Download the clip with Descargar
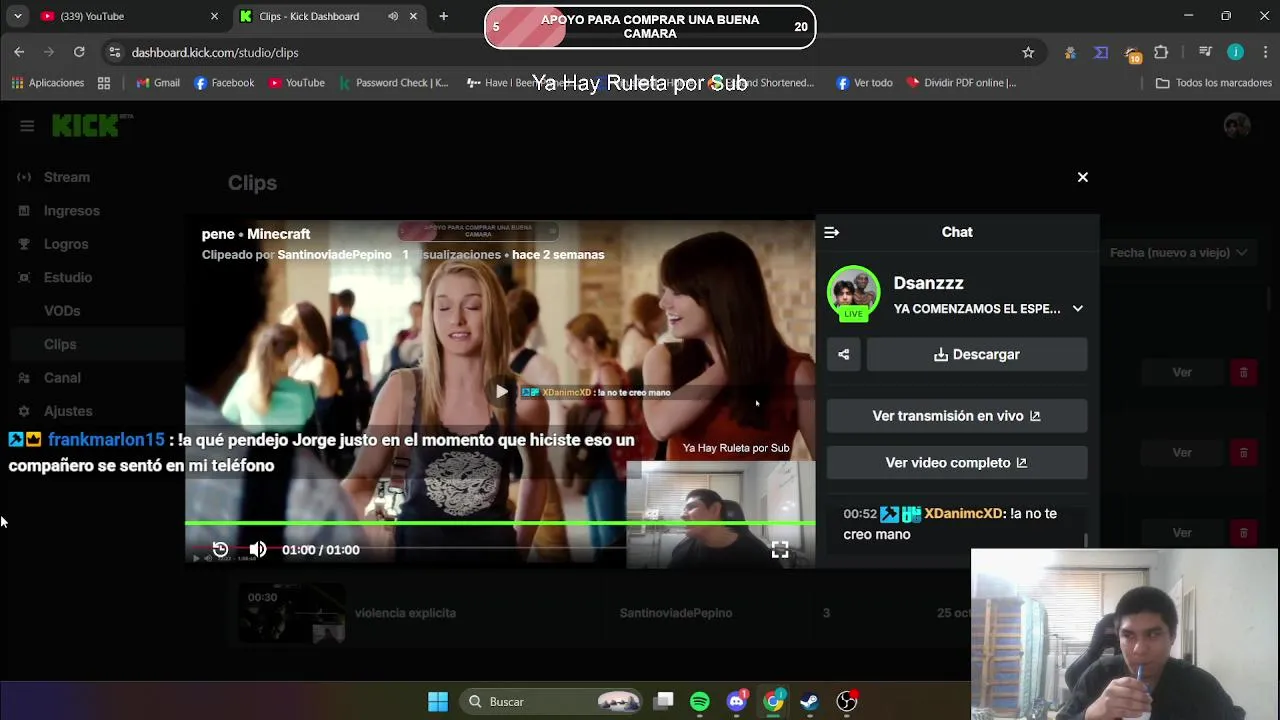This screenshot has width=1280, height=720. pyautogui.click(x=977, y=354)
